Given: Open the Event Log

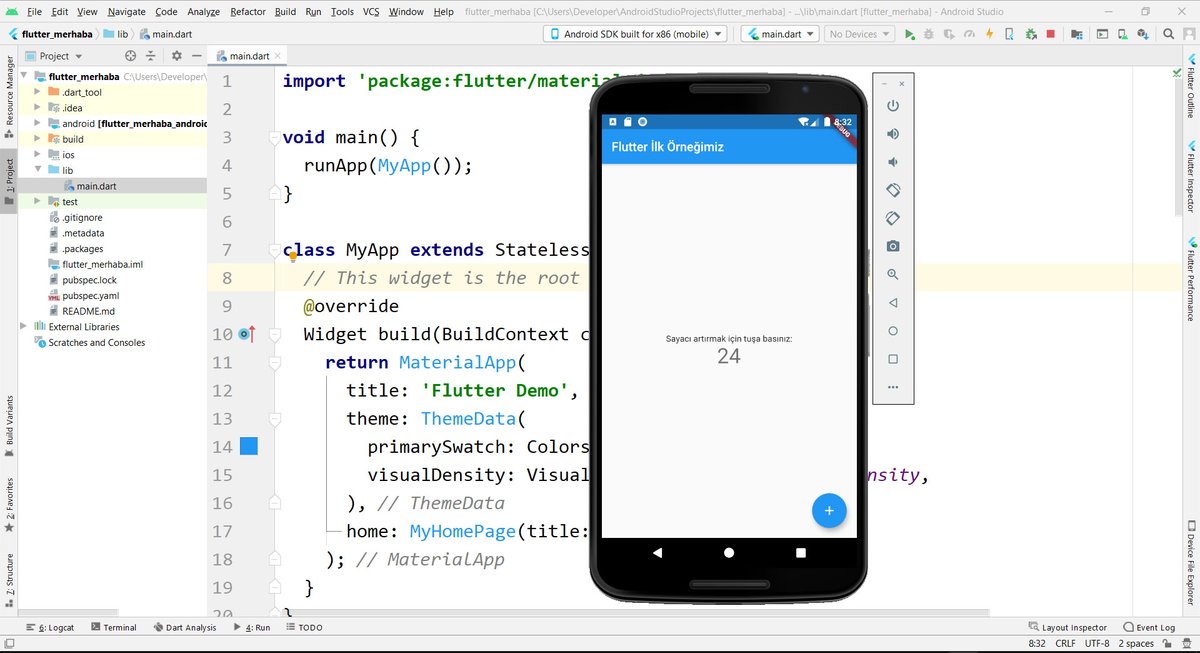Looking at the screenshot, I should coord(1148,628).
